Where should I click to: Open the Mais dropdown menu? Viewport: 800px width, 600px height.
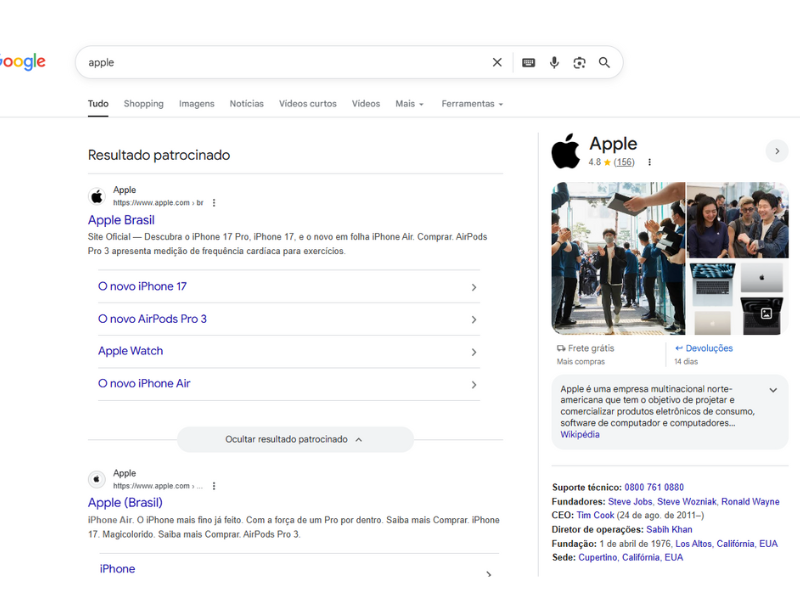point(409,104)
